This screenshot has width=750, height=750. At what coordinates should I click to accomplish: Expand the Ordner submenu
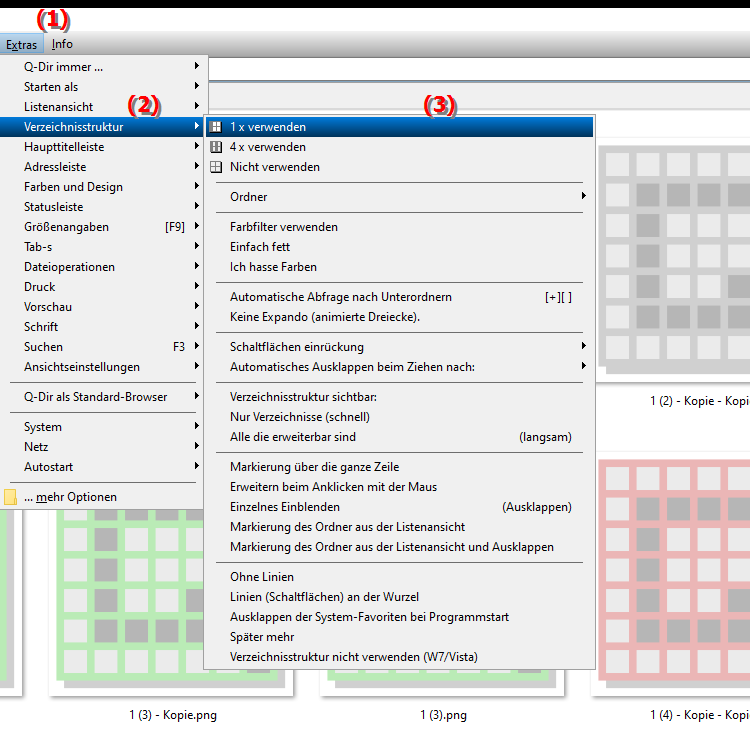(x=399, y=197)
